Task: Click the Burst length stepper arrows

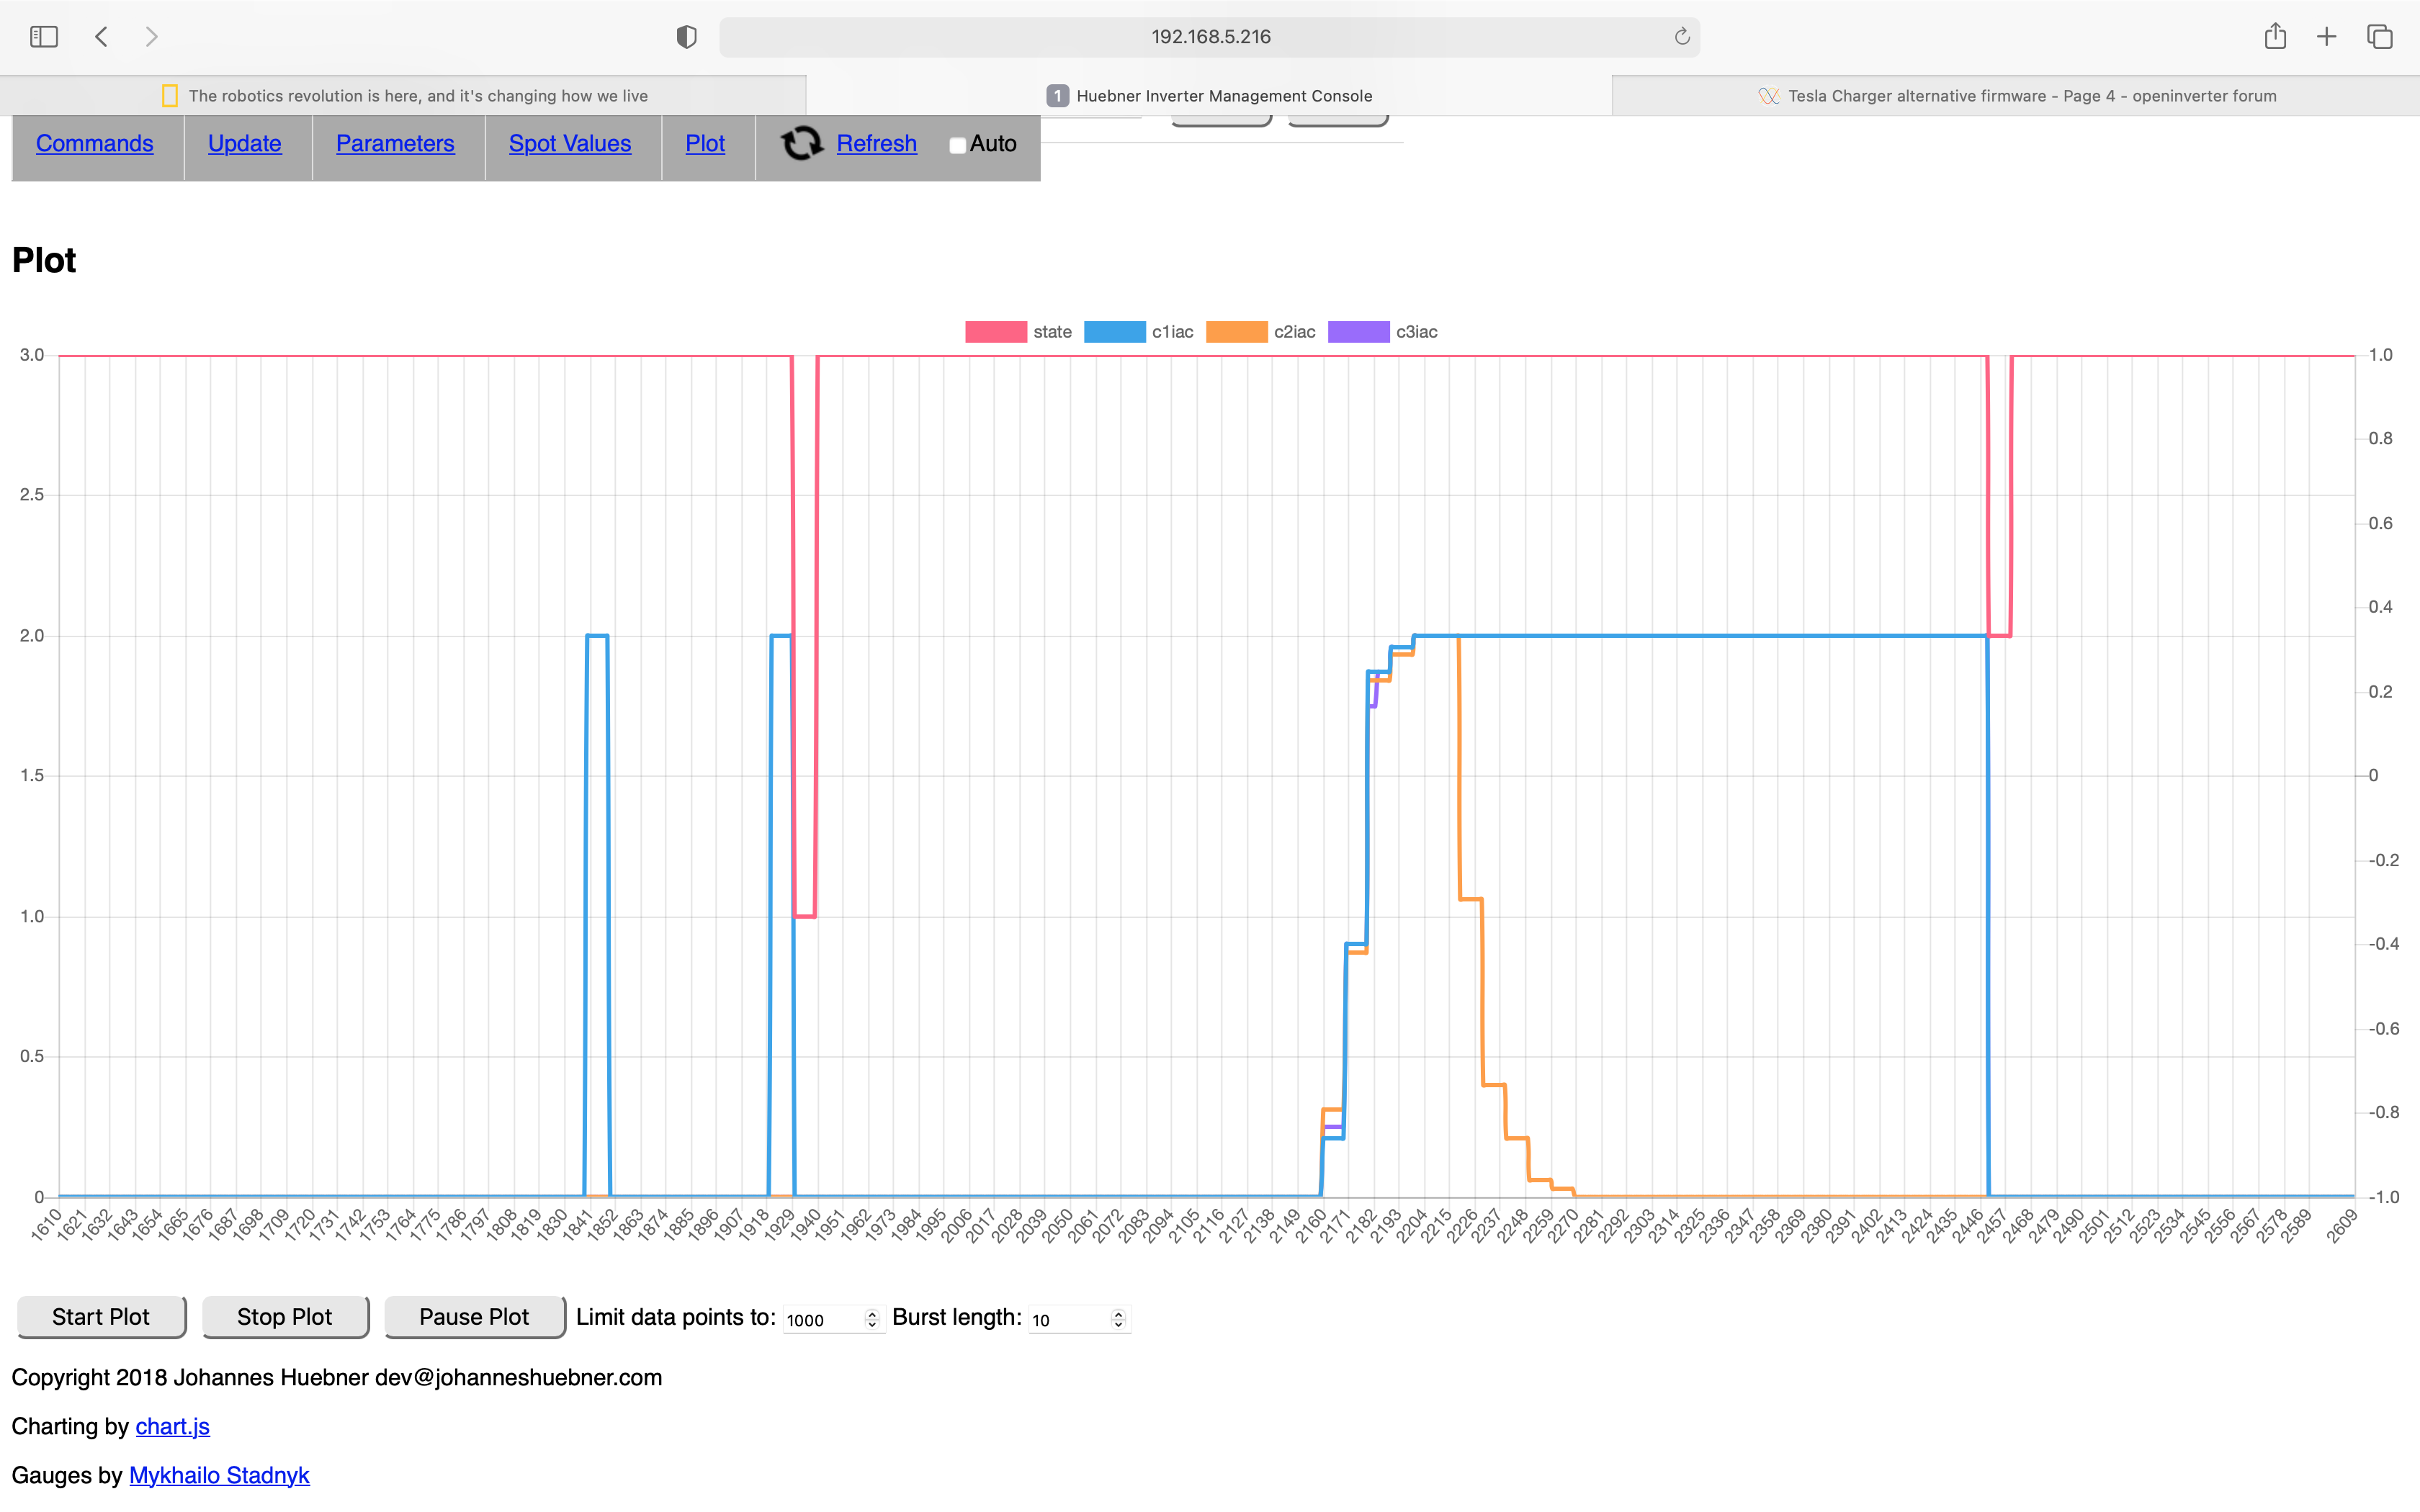Action: pos(1118,1319)
